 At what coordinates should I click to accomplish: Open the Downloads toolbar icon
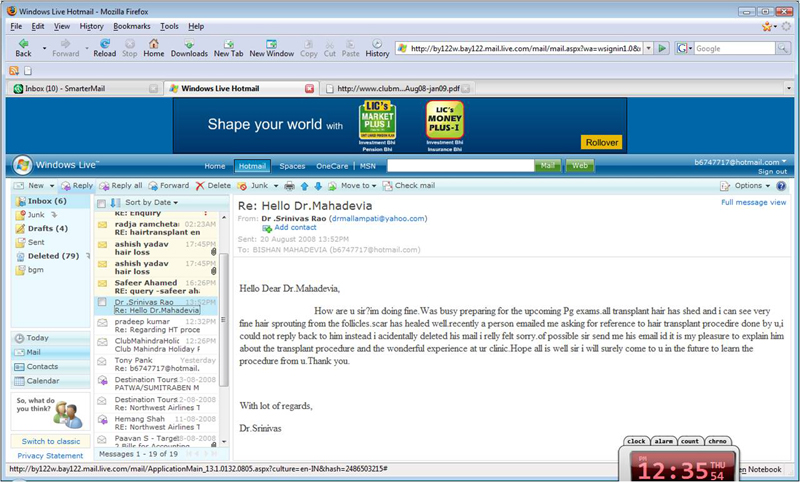[x=189, y=47]
